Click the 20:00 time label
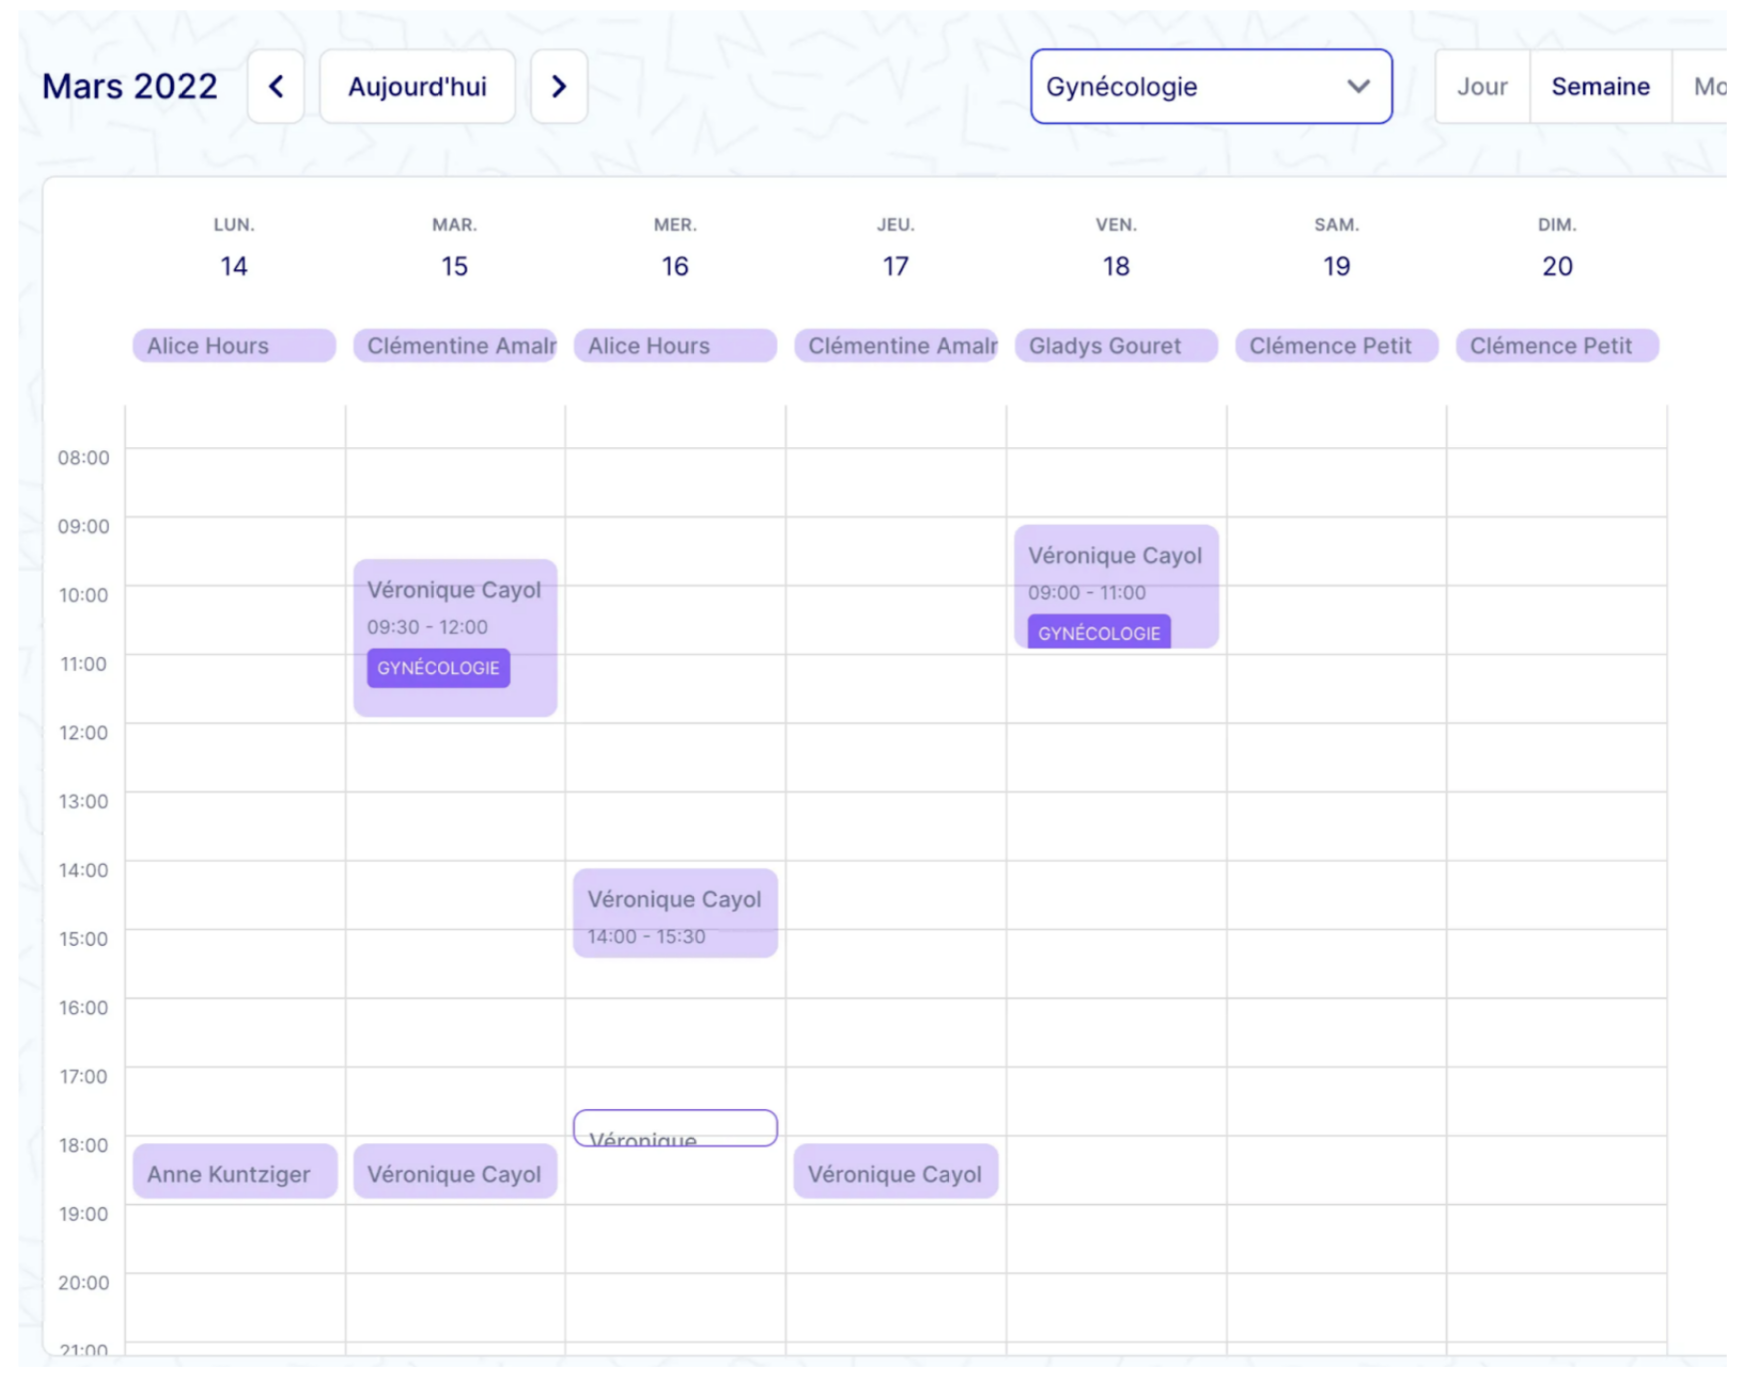This screenshot has width=1752, height=1384. pyautogui.click(x=84, y=1283)
